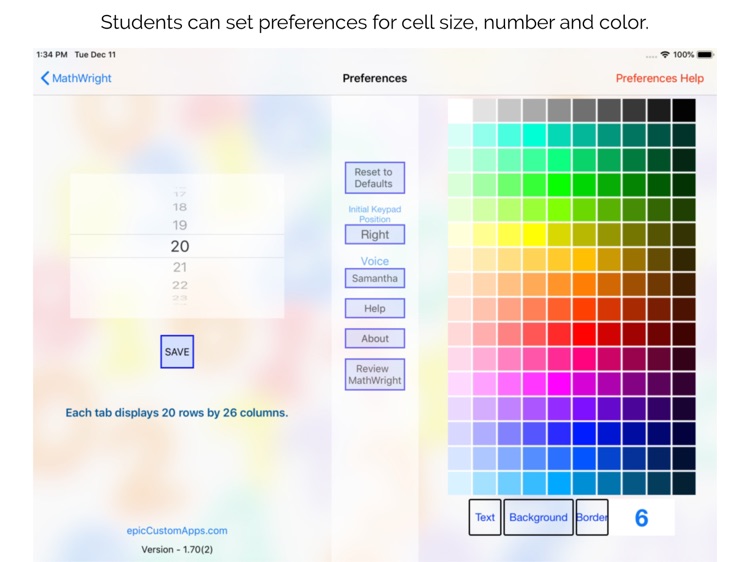This screenshot has width=750, height=562.
Task: Choose the pure yellow color swatch
Action: (535, 234)
